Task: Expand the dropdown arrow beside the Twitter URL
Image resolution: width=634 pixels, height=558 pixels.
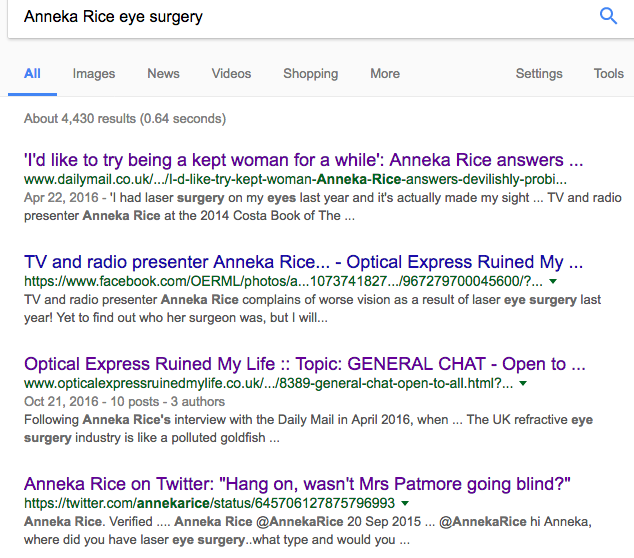Action: 405,503
